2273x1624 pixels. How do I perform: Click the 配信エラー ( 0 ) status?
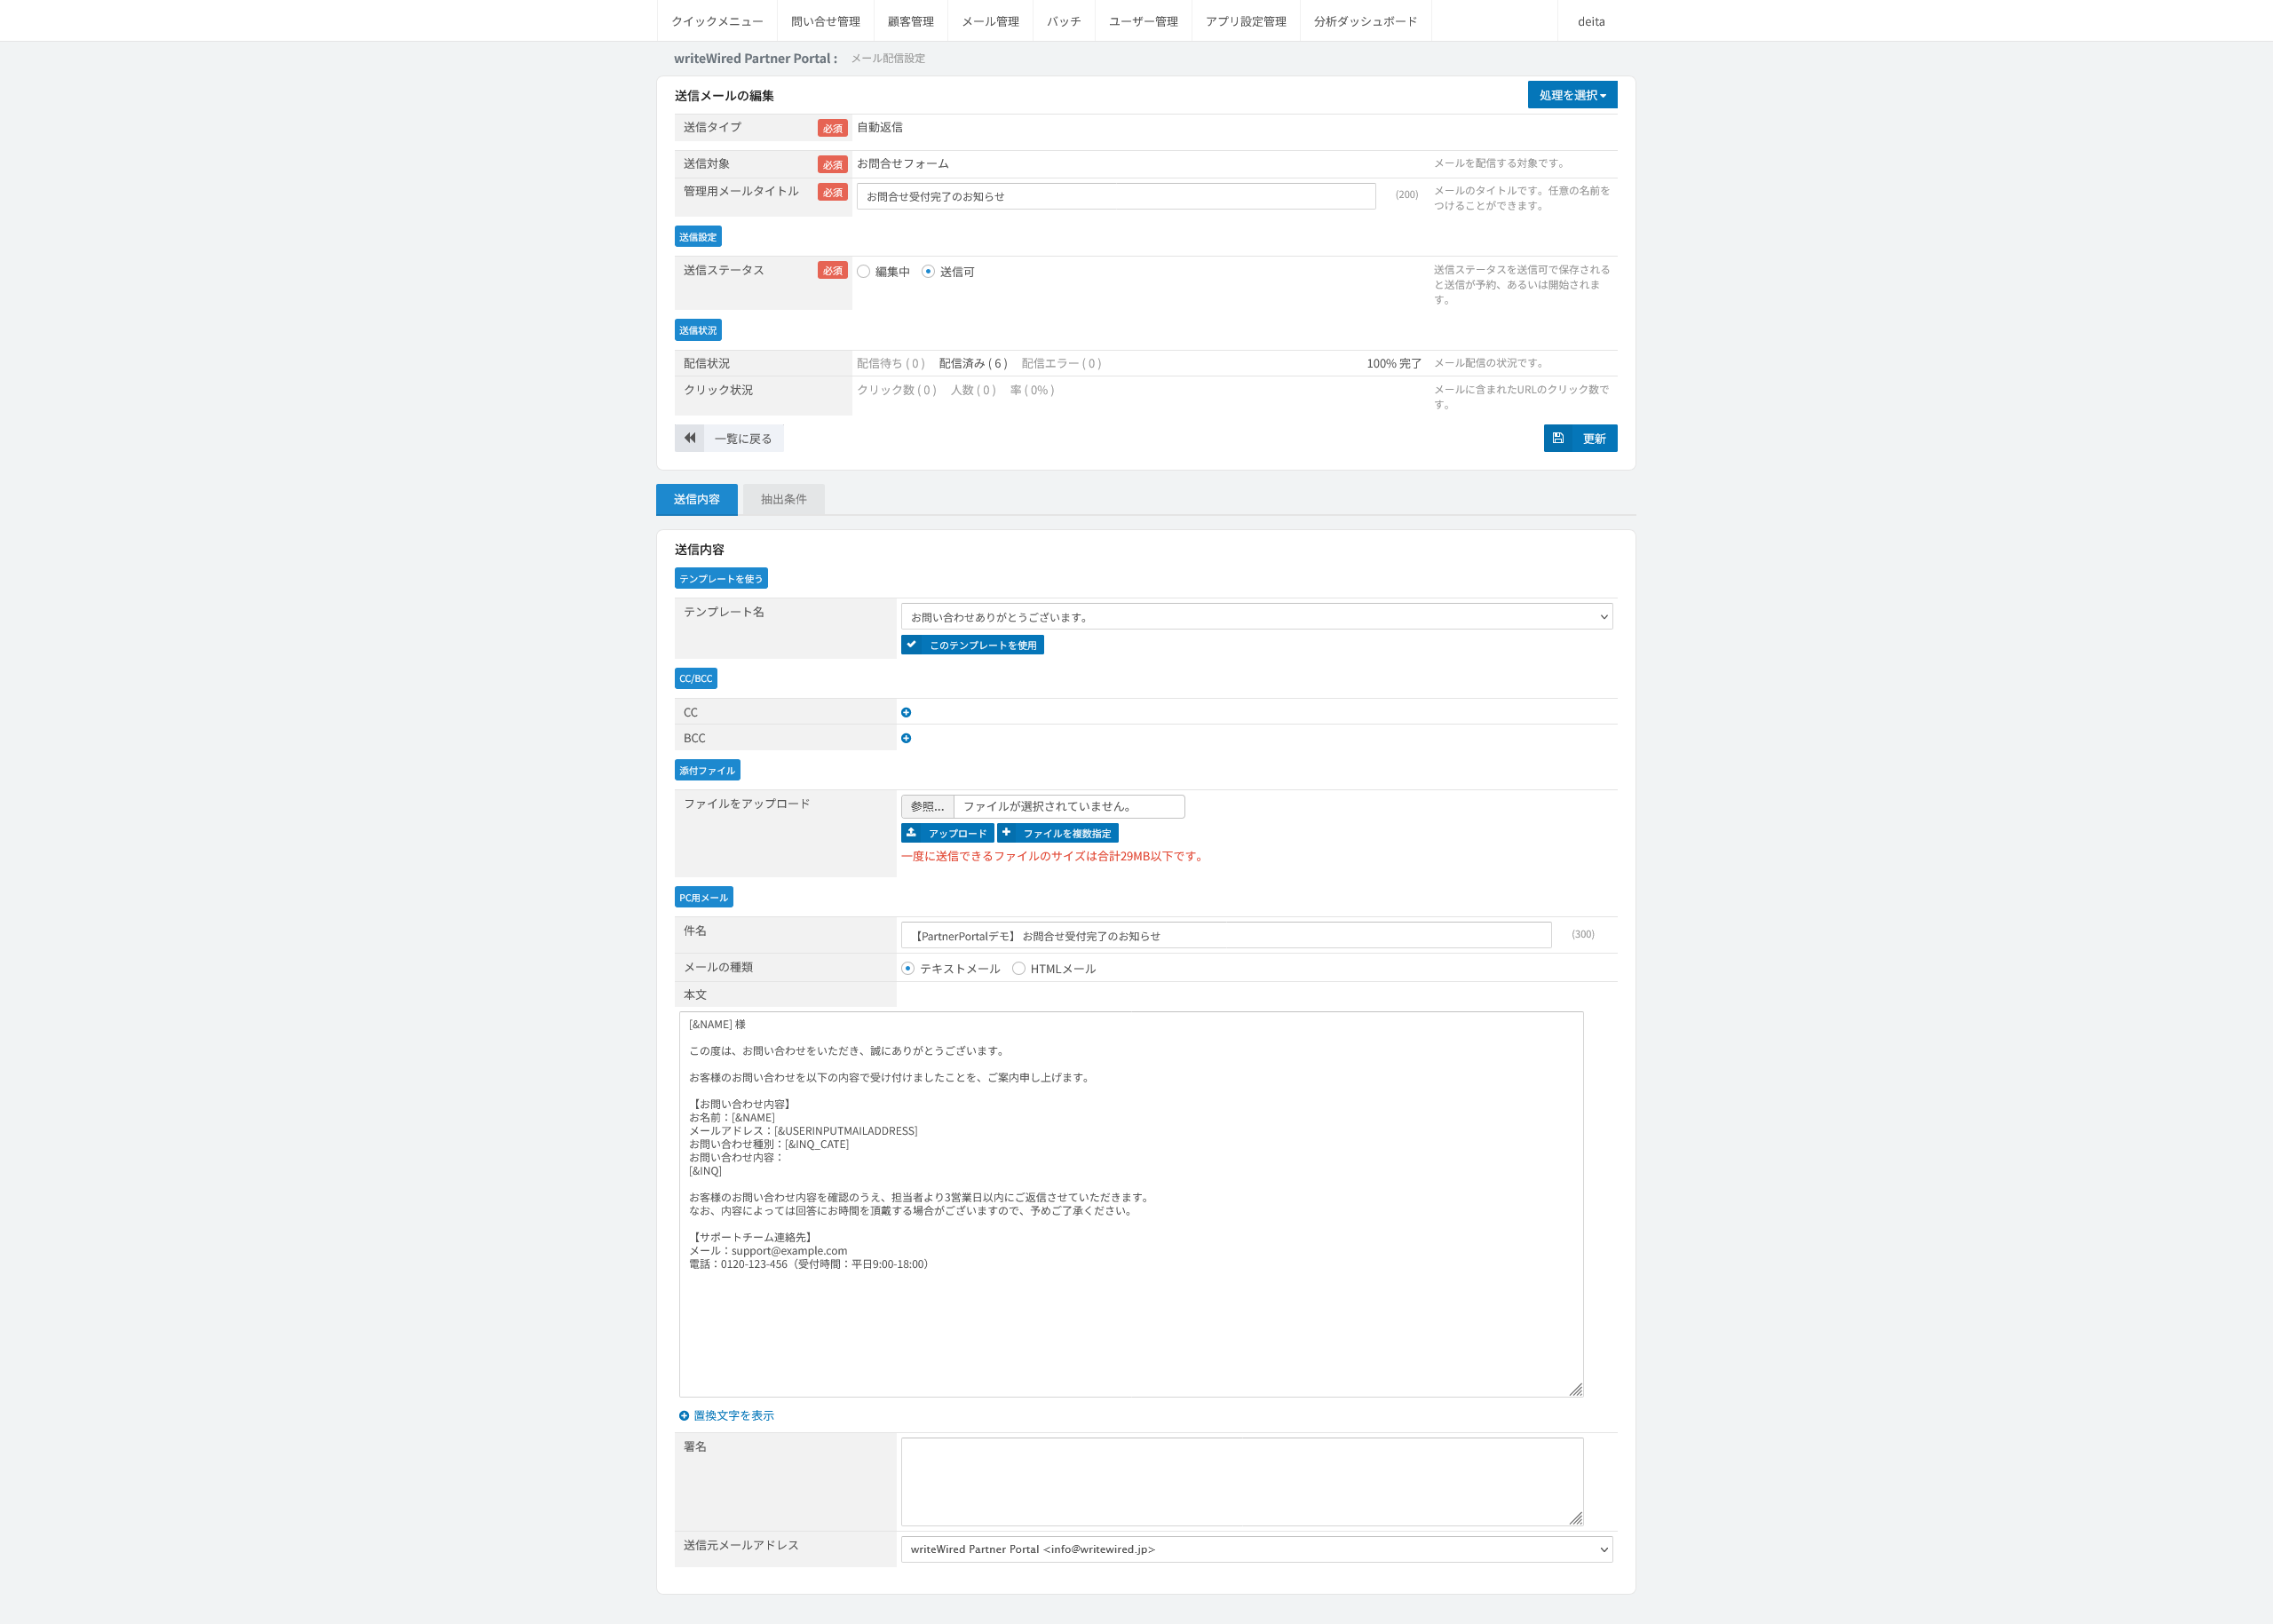click(x=1061, y=363)
